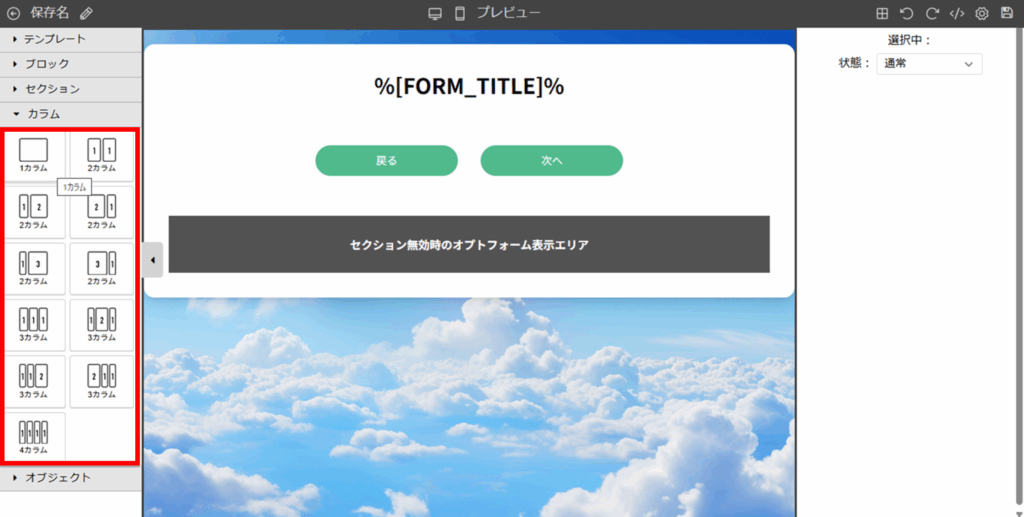Click the save floppy disk icon

click(x=1007, y=13)
